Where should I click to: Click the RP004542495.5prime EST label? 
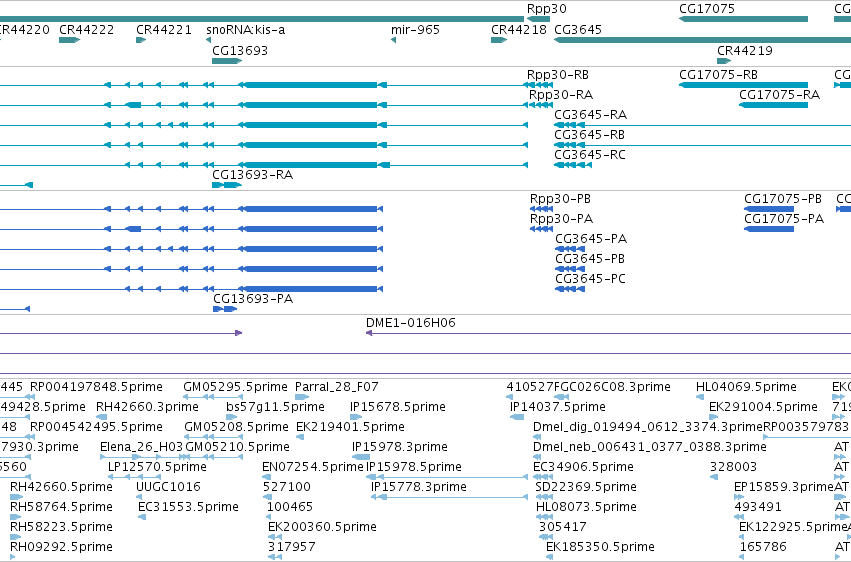pos(96,427)
